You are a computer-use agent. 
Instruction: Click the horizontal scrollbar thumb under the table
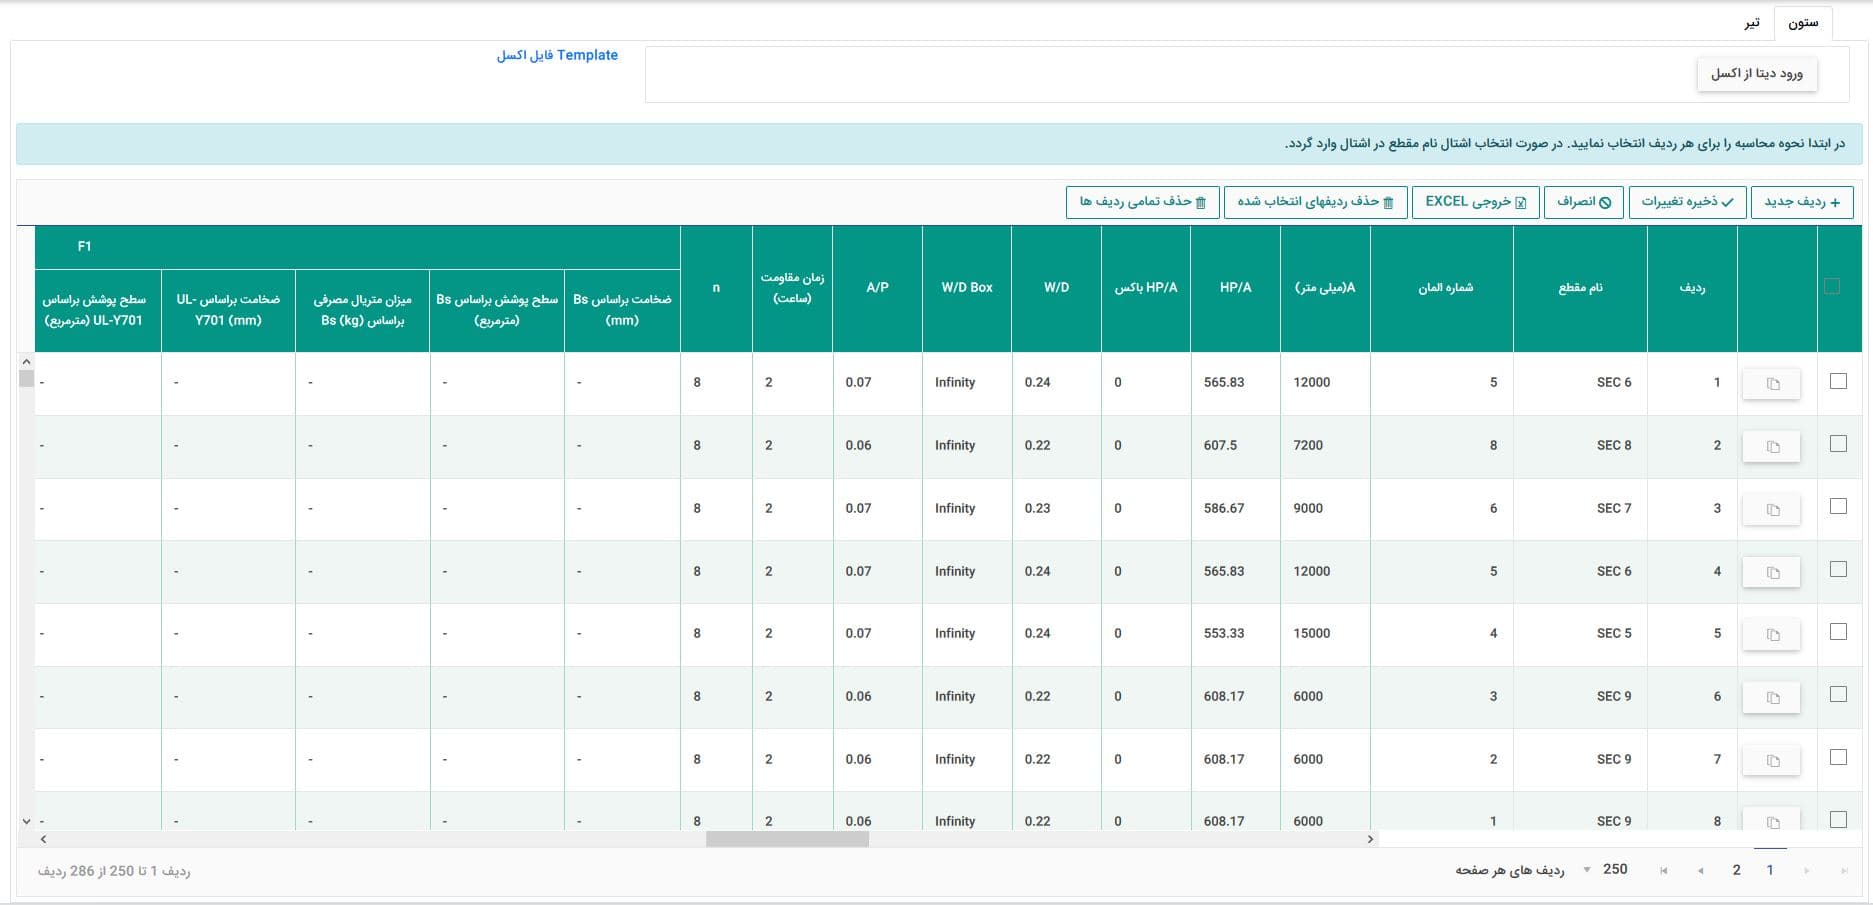(x=787, y=840)
